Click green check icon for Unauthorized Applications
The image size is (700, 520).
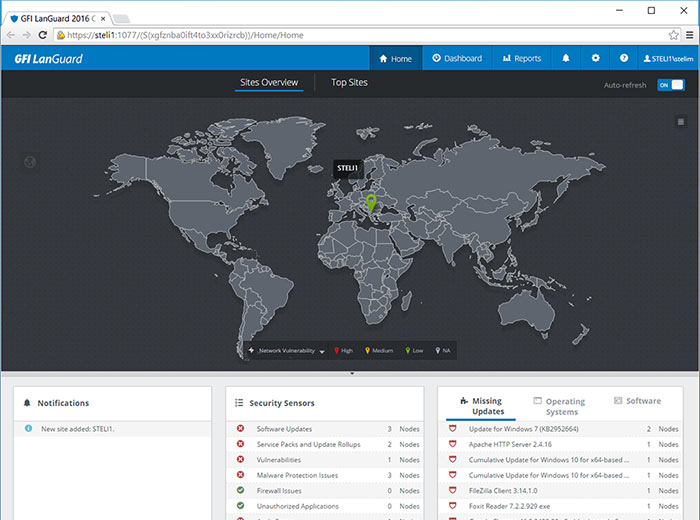[x=240, y=506]
